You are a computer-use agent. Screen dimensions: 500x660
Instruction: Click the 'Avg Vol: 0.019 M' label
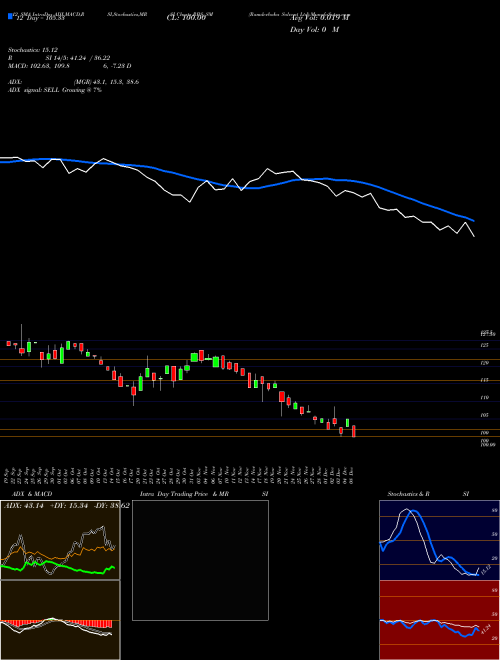click(319, 18)
